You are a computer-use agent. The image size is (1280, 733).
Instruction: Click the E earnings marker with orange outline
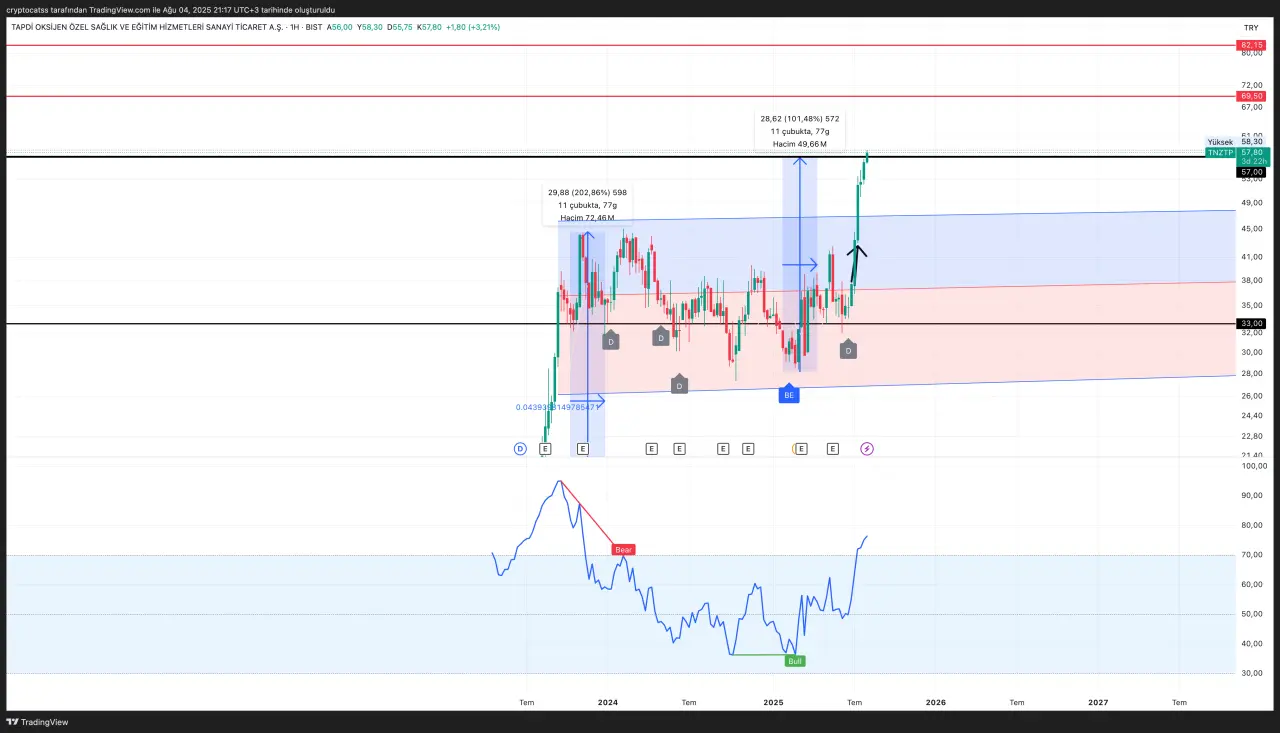click(x=801, y=449)
